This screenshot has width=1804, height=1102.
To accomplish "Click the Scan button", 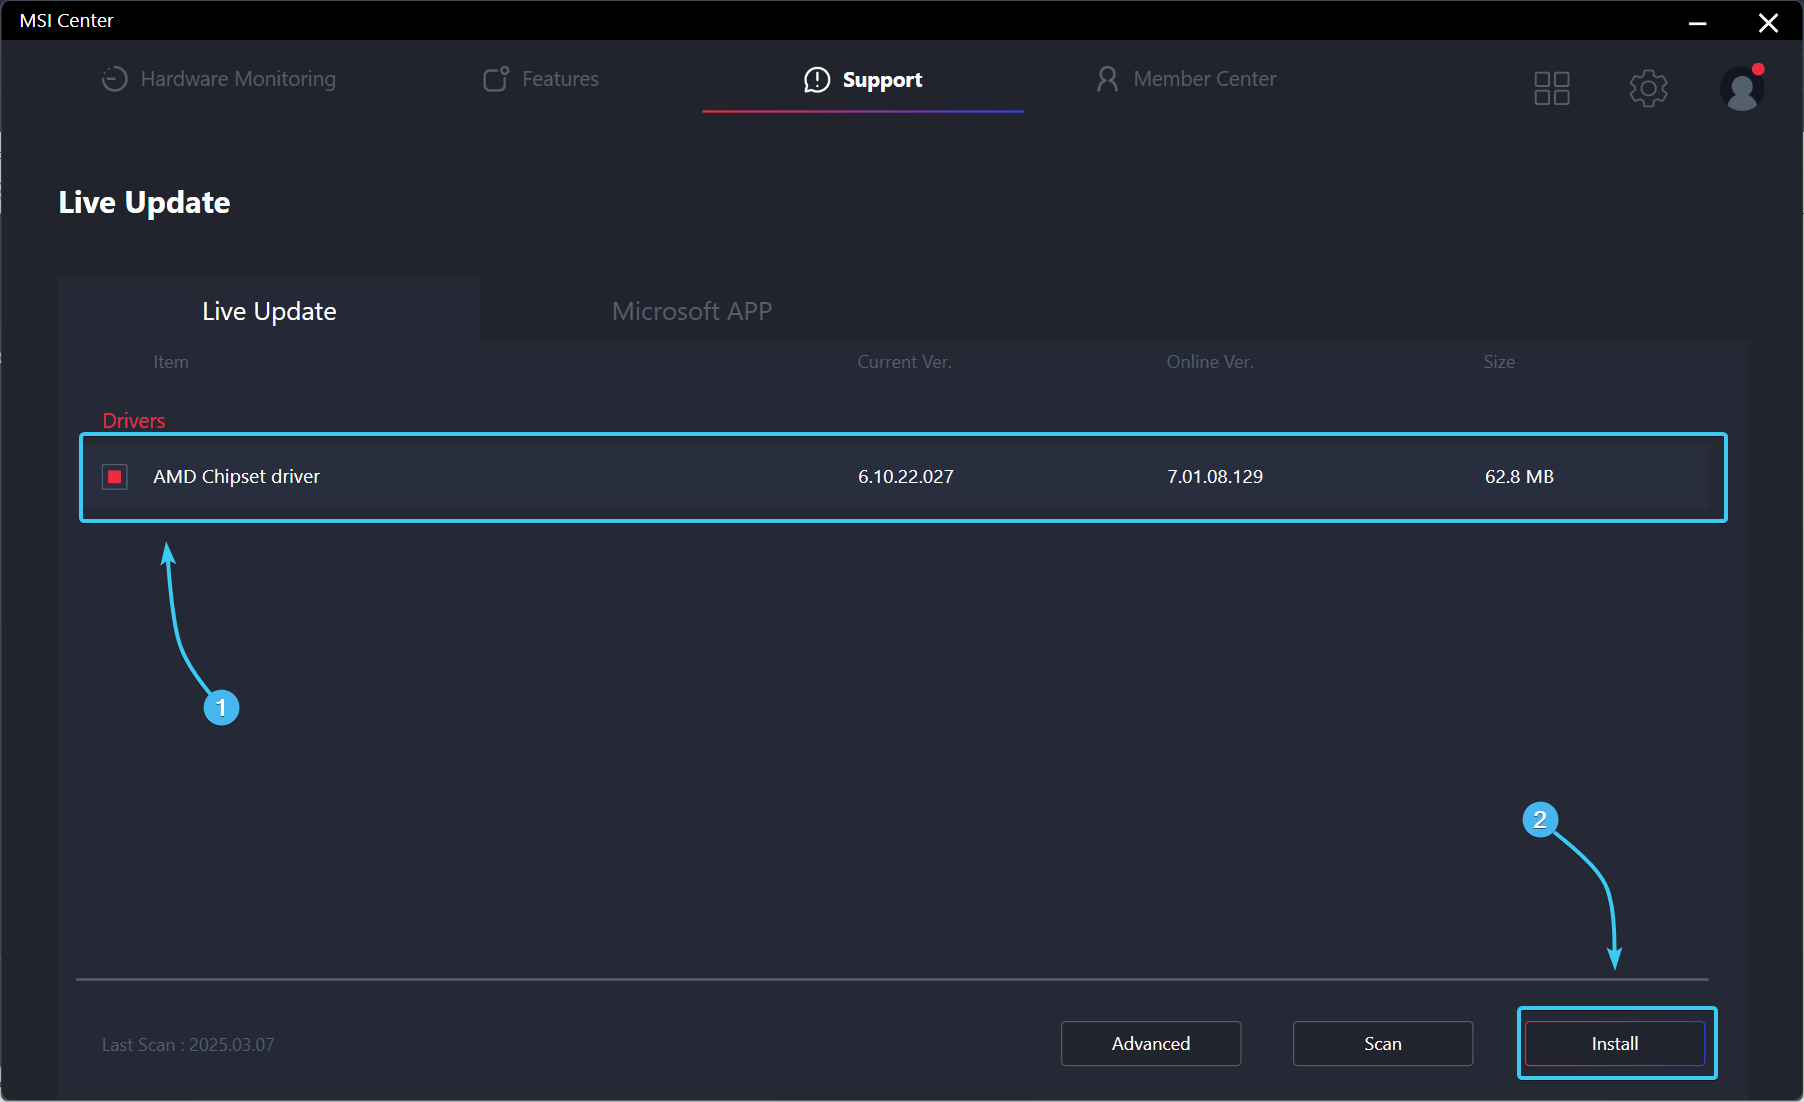I will [x=1383, y=1044].
